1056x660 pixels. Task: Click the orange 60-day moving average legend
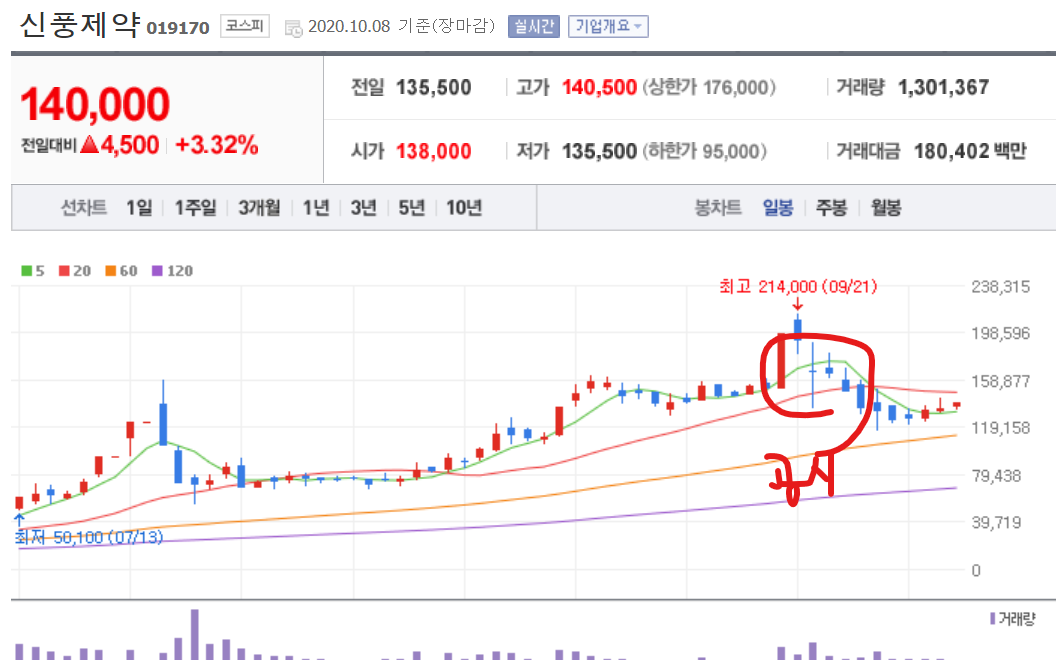click(x=121, y=271)
